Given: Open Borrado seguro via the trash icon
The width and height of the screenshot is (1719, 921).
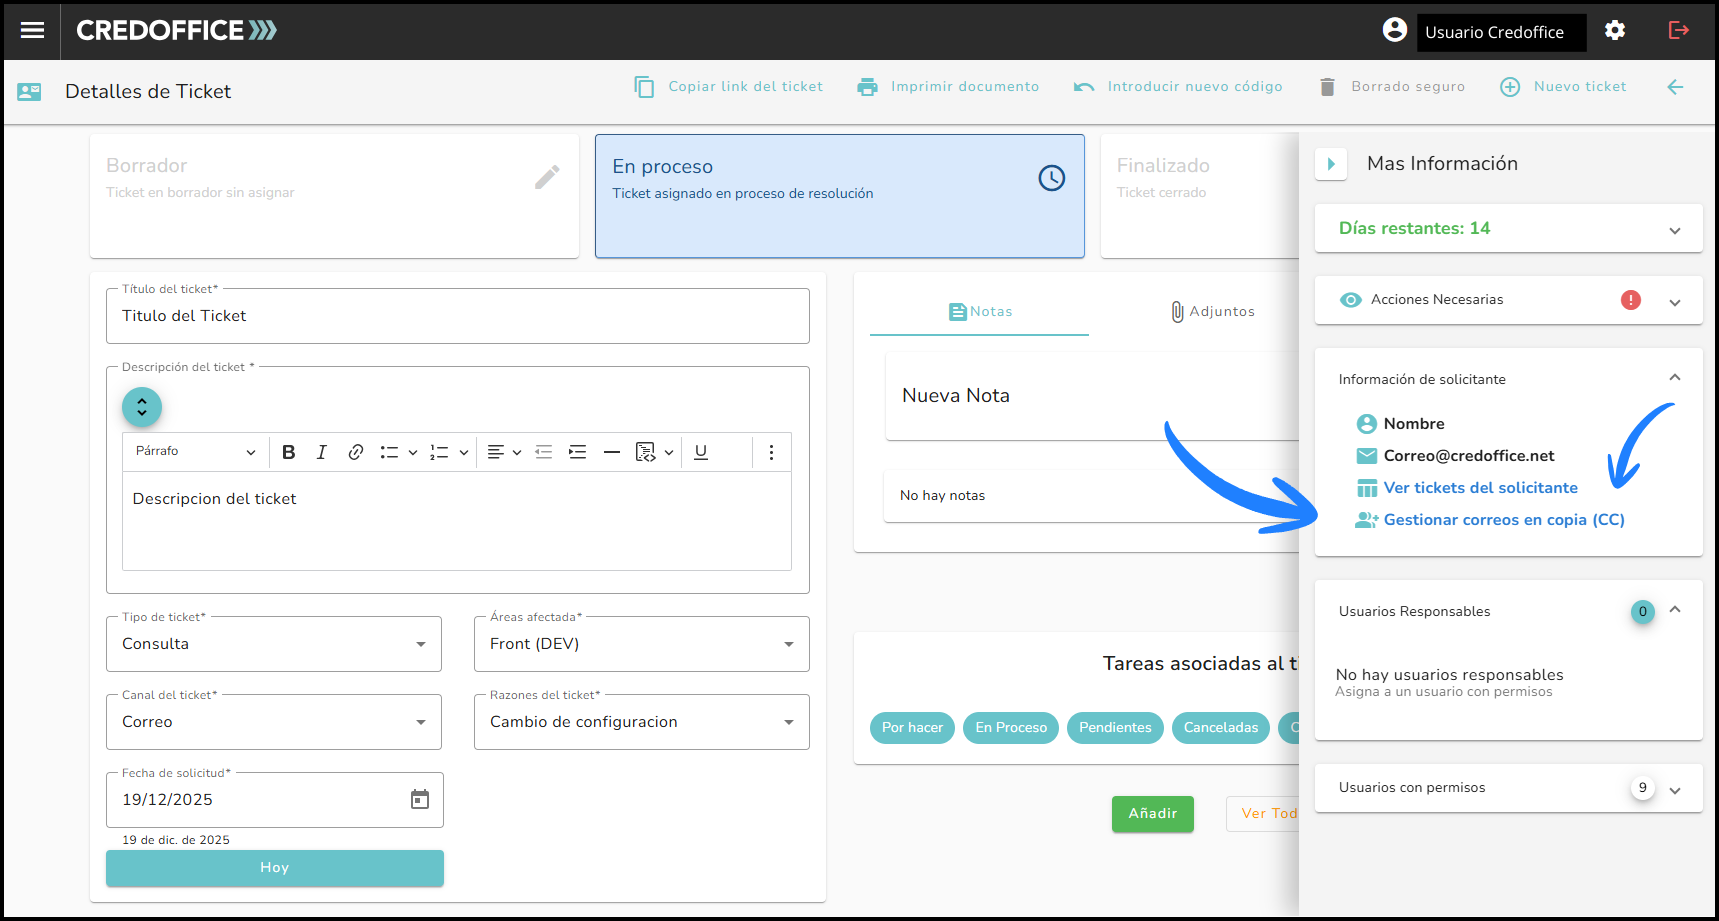Looking at the screenshot, I should pos(1327,86).
